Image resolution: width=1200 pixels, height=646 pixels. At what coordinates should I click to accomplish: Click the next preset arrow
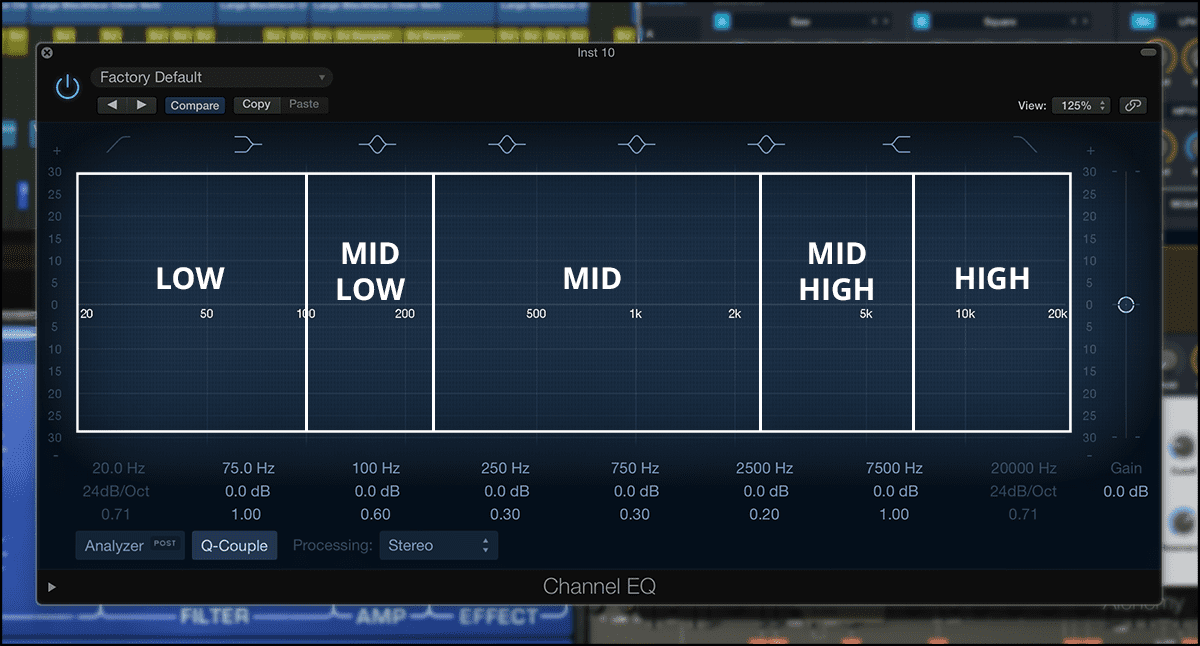click(x=141, y=104)
